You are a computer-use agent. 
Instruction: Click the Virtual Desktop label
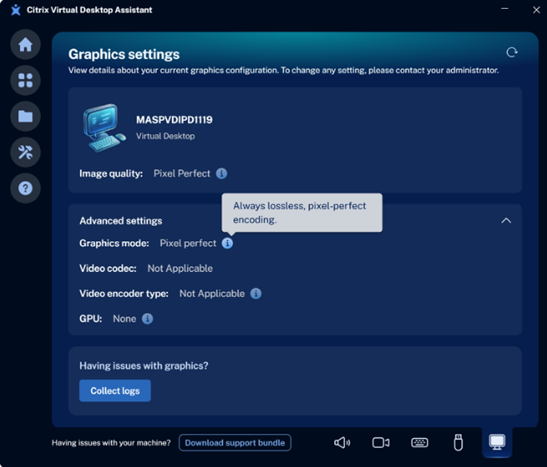(165, 136)
